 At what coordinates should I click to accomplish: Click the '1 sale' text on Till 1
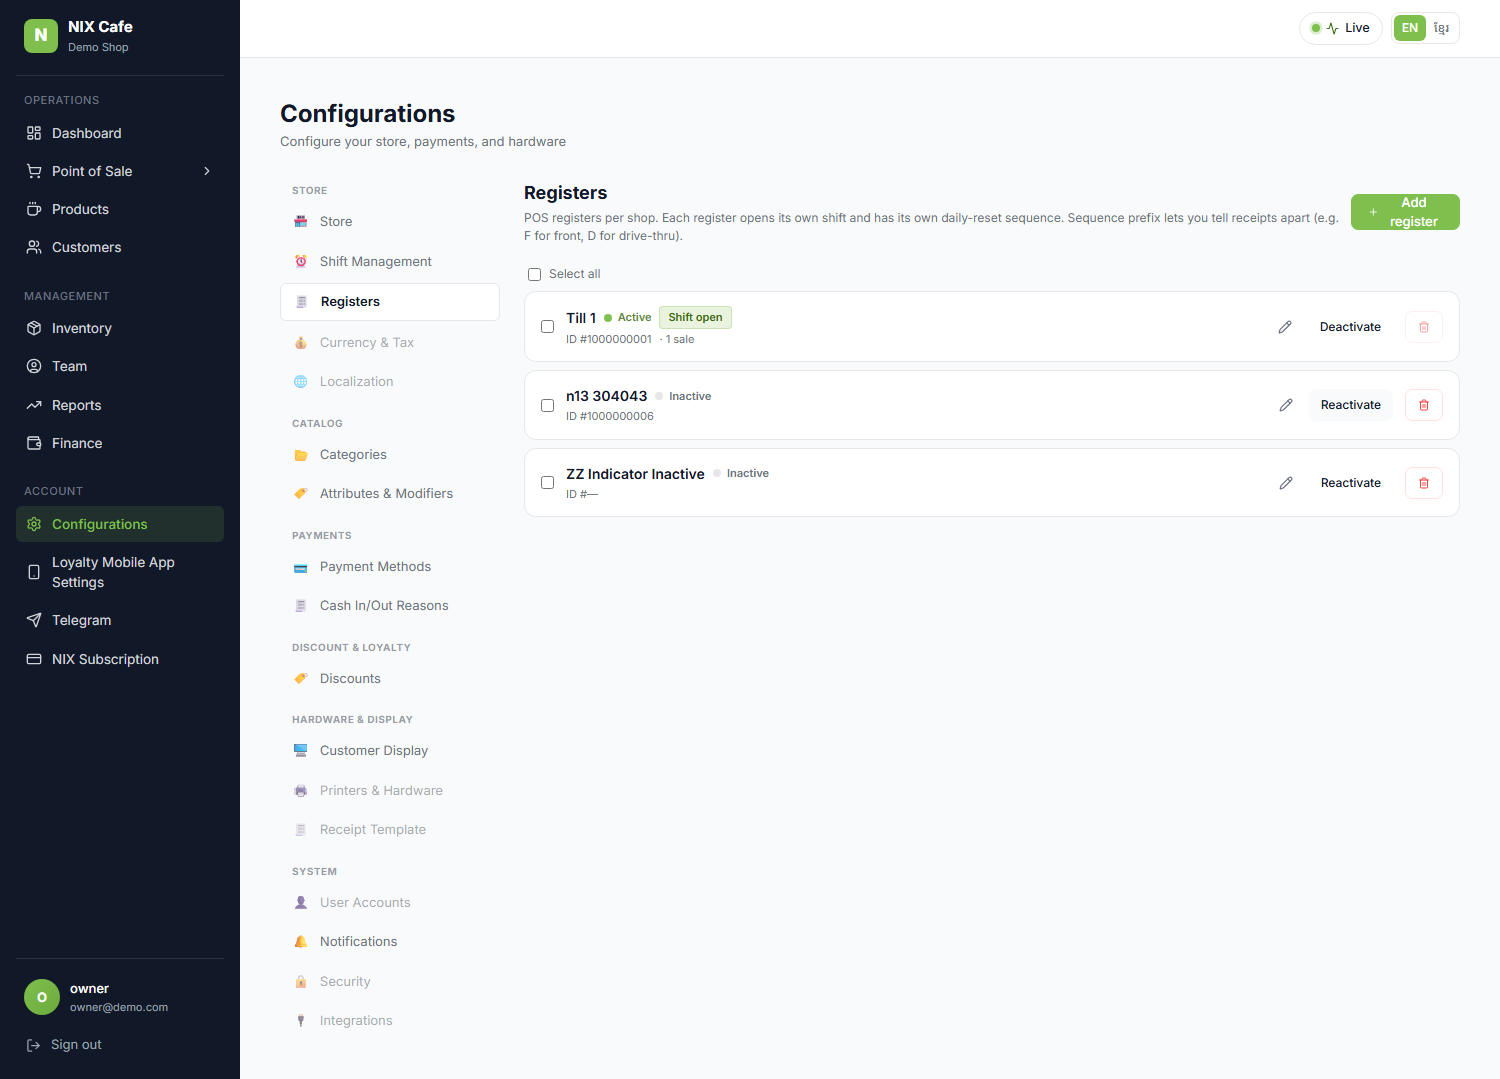(680, 340)
